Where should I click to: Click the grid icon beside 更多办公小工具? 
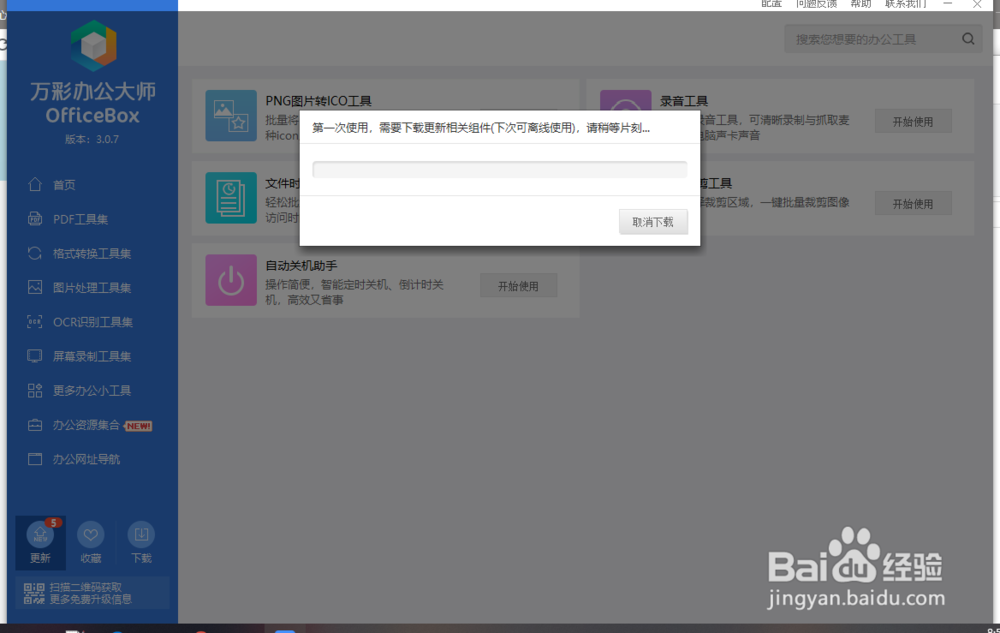[x=35, y=390]
